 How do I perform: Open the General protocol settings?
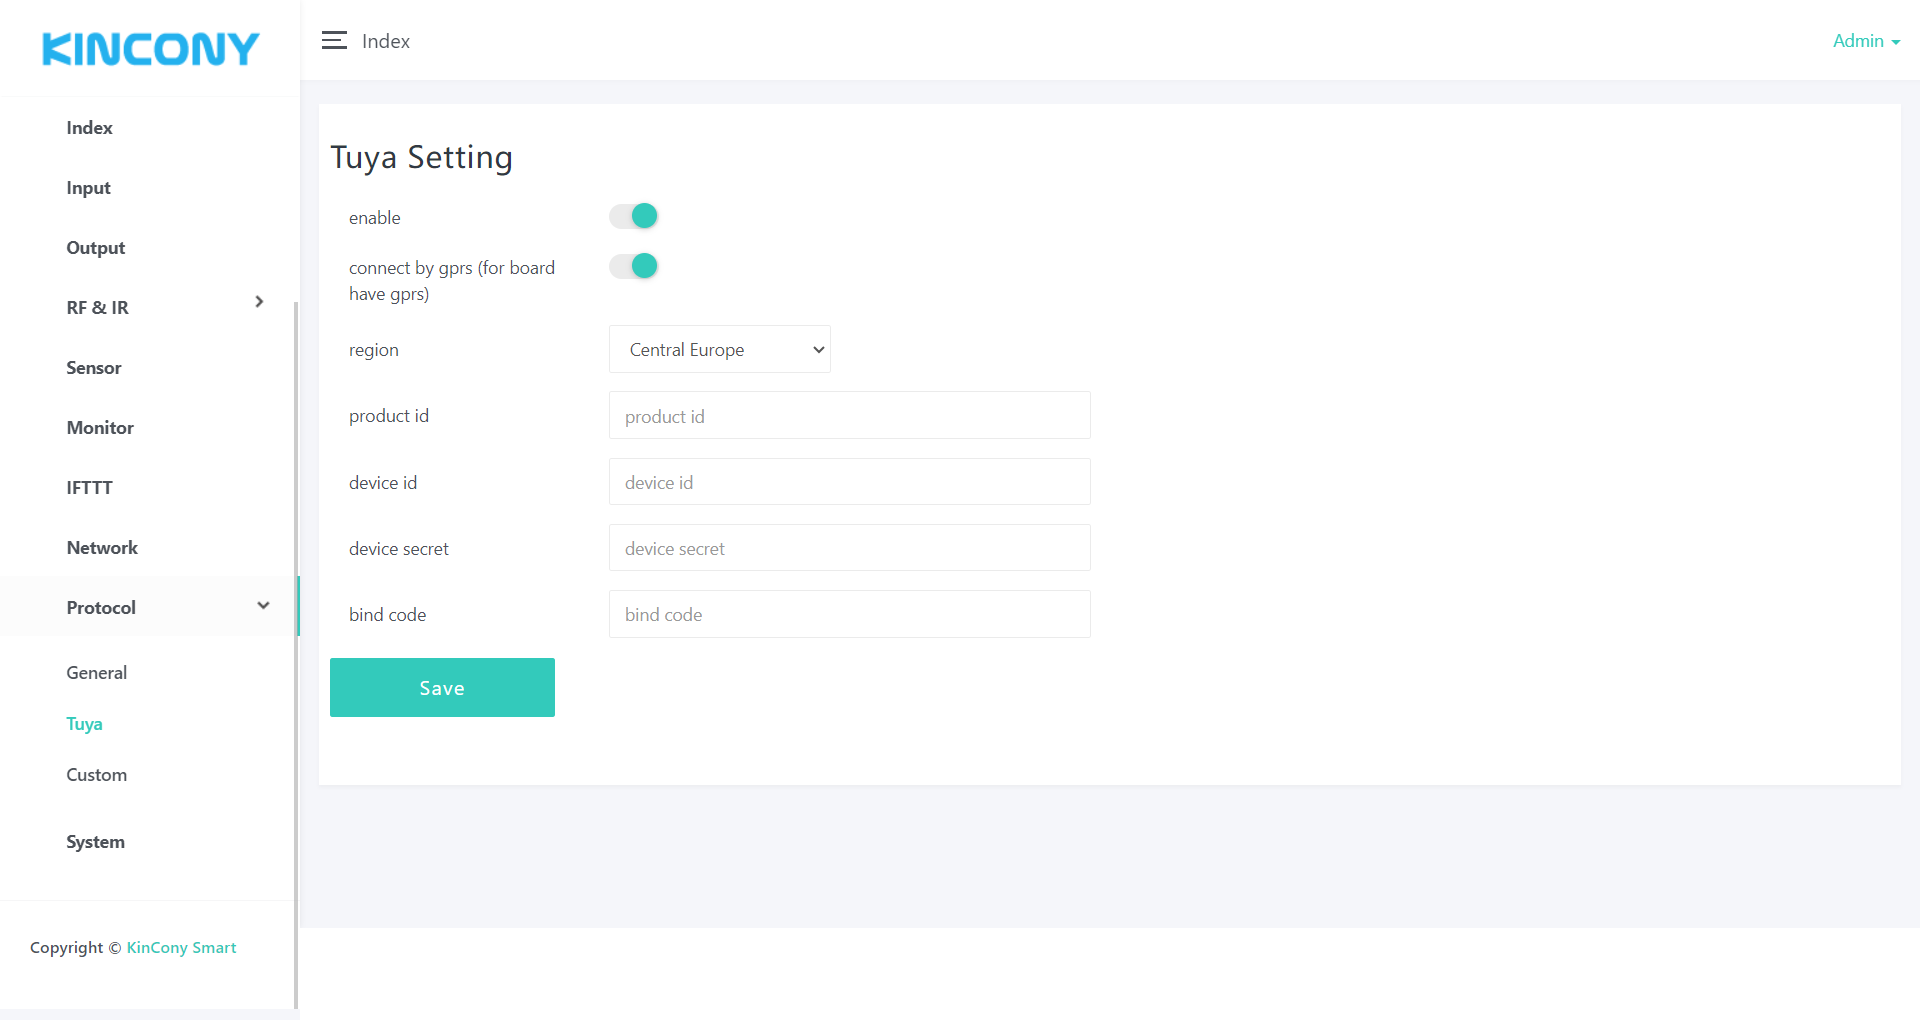coord(97,673)
